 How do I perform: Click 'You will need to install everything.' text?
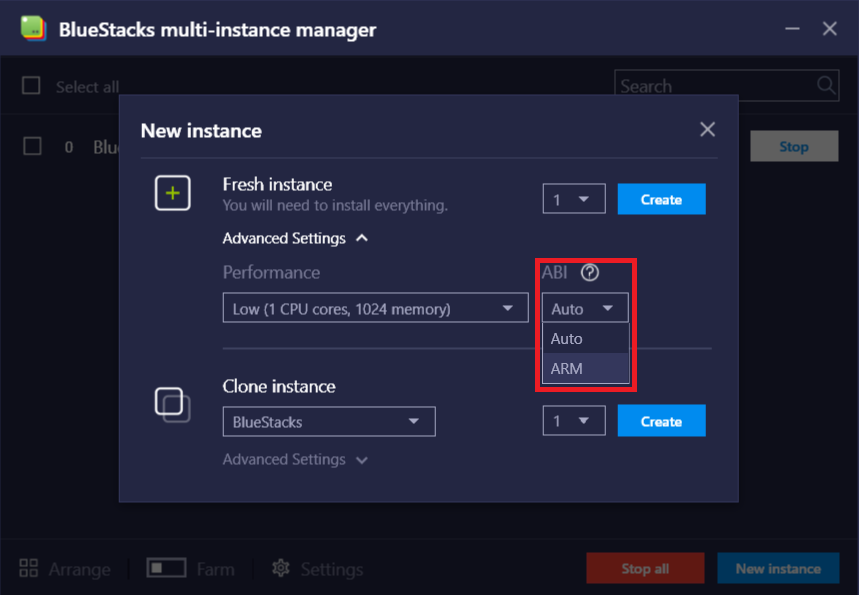[x=335, y=205]
